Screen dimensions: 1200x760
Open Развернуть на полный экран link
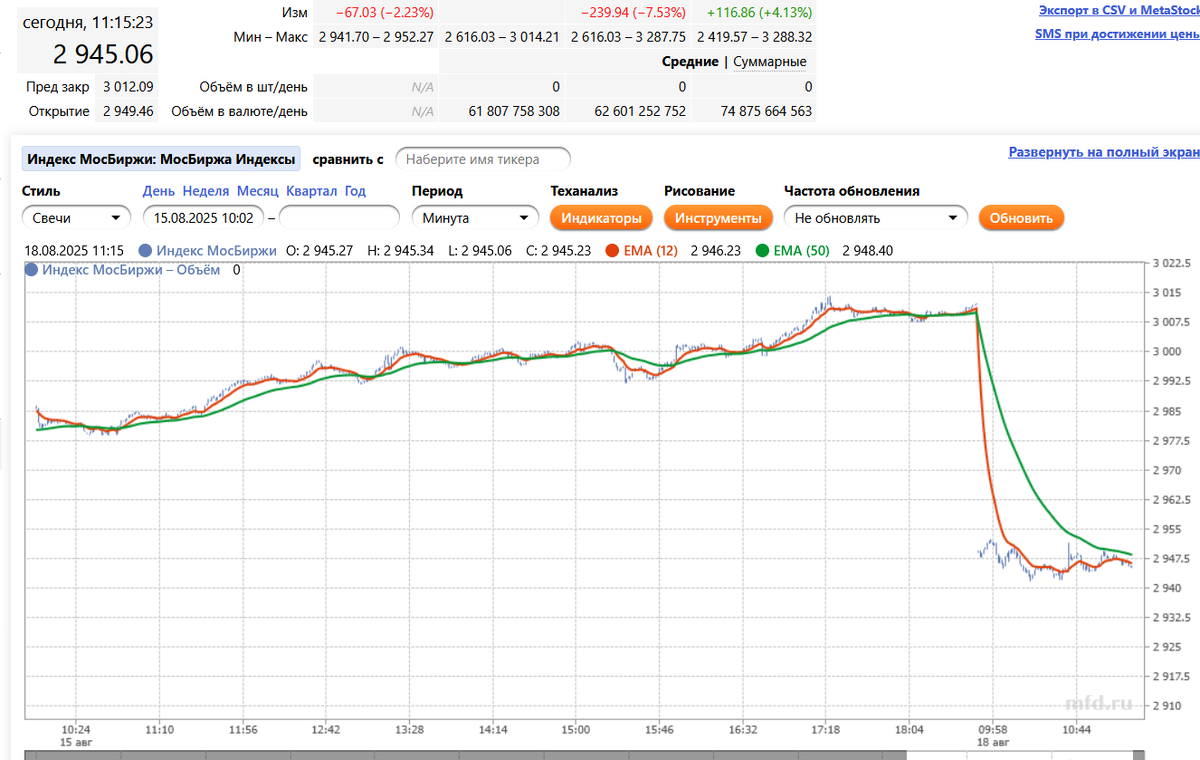(x=1104, y=153)
